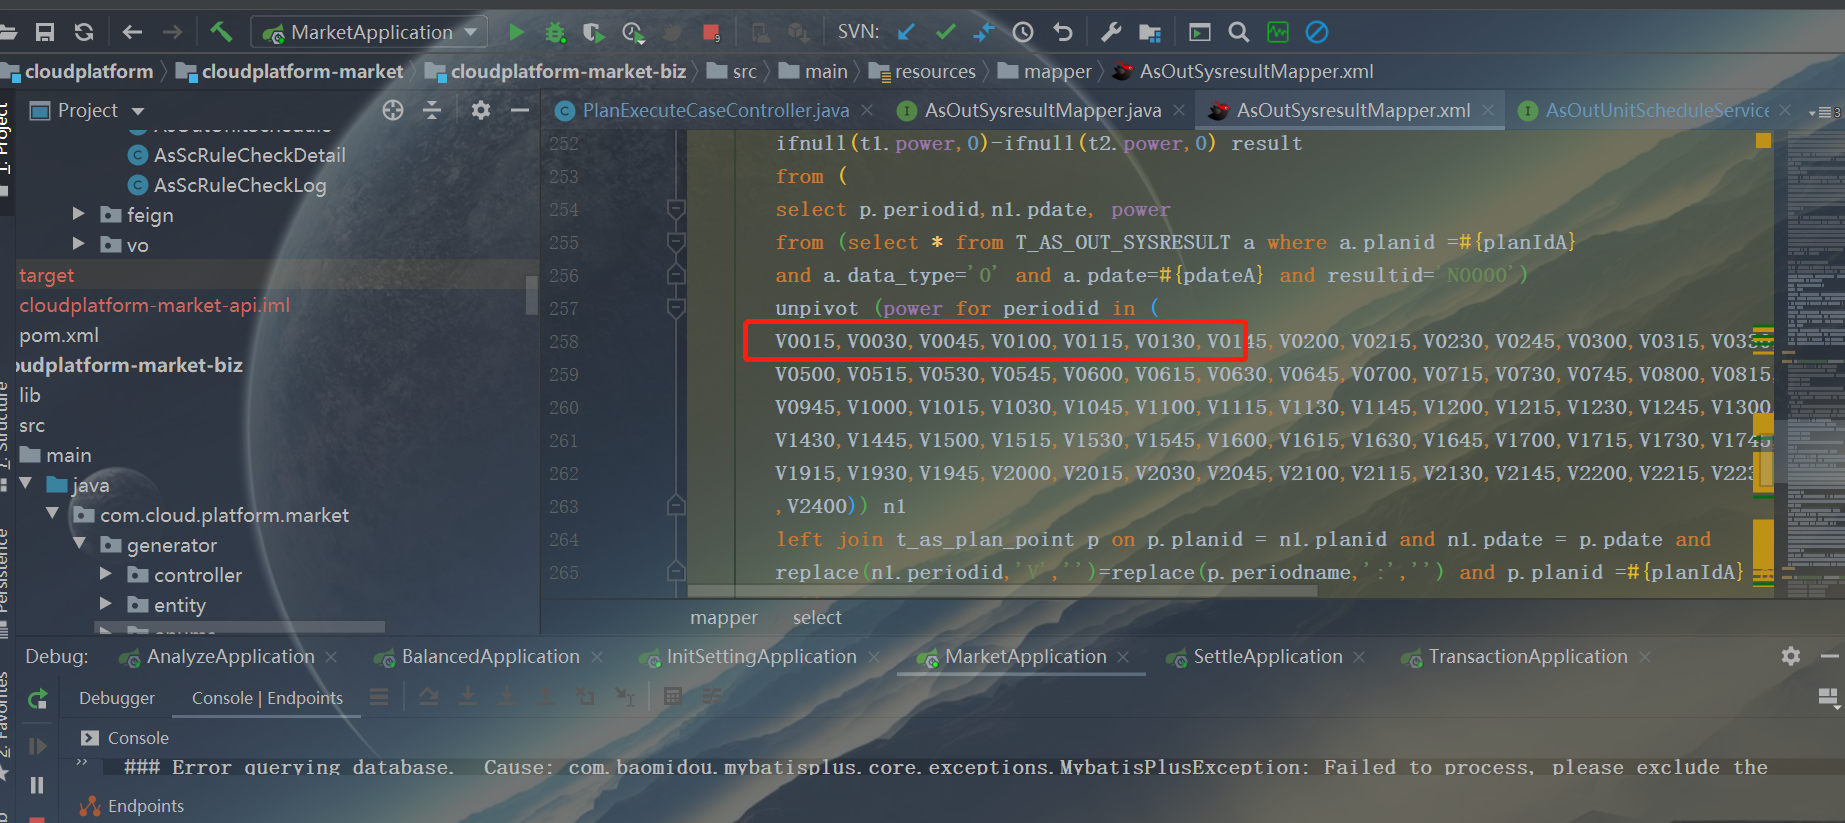Screen dimensions: 1845x823
Task: Commit changes with the SVN checkmark icon
Action: click(x=945, y=32)
